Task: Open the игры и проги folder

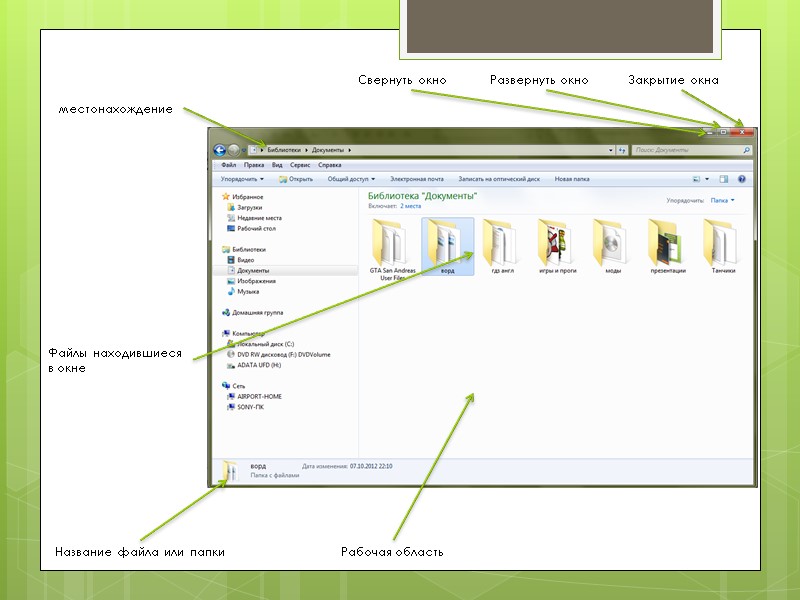Action: pyautogui.click(x=558, y=247)
